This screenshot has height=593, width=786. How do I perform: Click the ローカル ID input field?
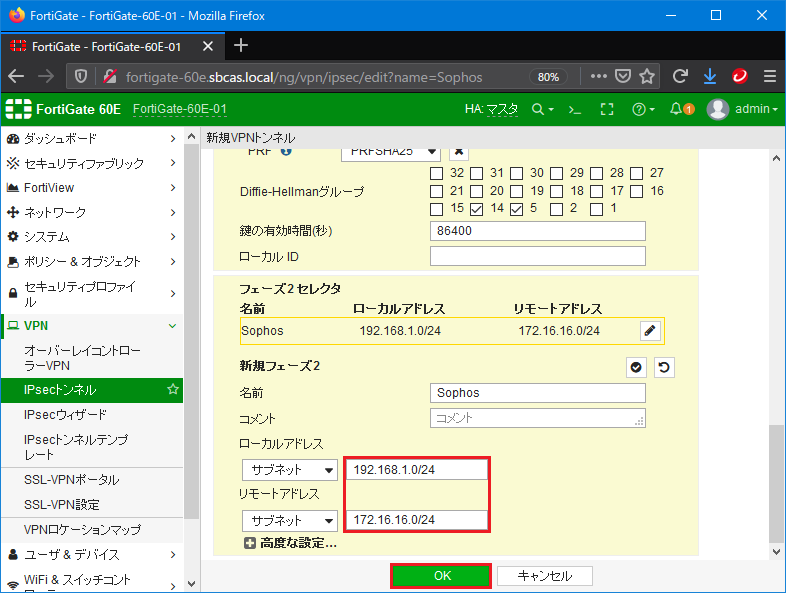pos(538,257)
